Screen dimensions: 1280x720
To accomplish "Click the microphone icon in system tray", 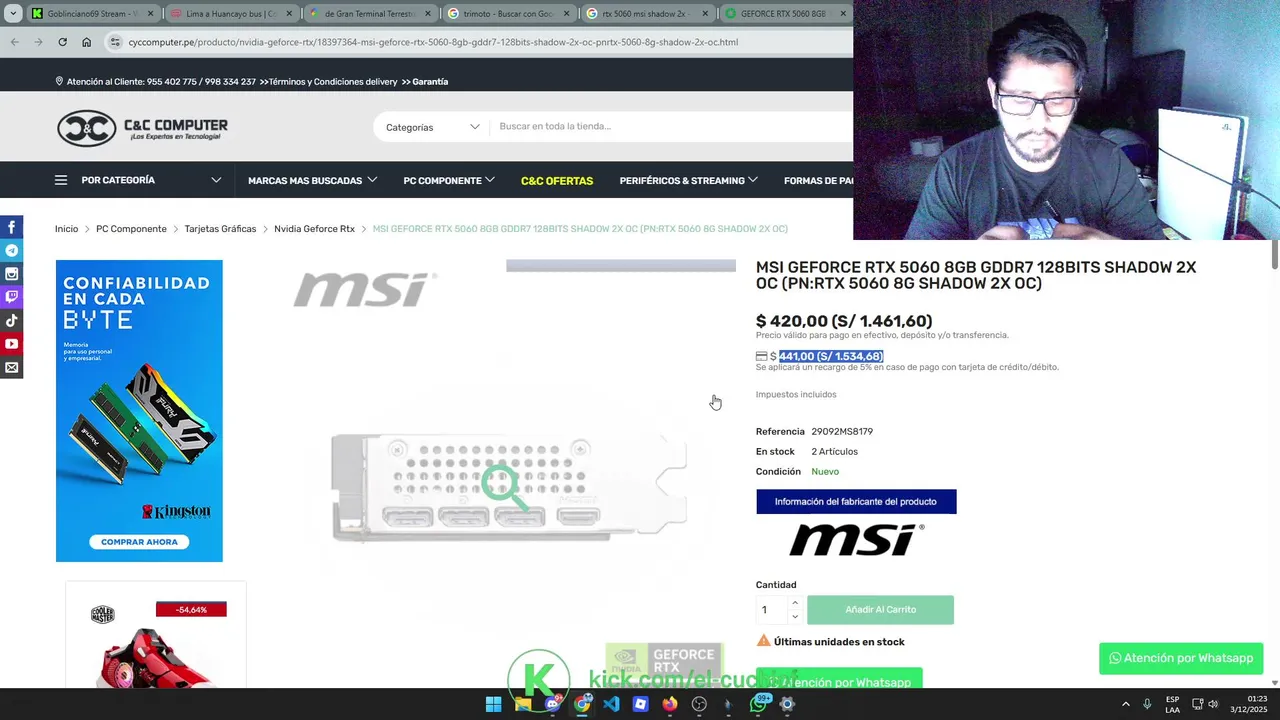I will point(1147,704).
